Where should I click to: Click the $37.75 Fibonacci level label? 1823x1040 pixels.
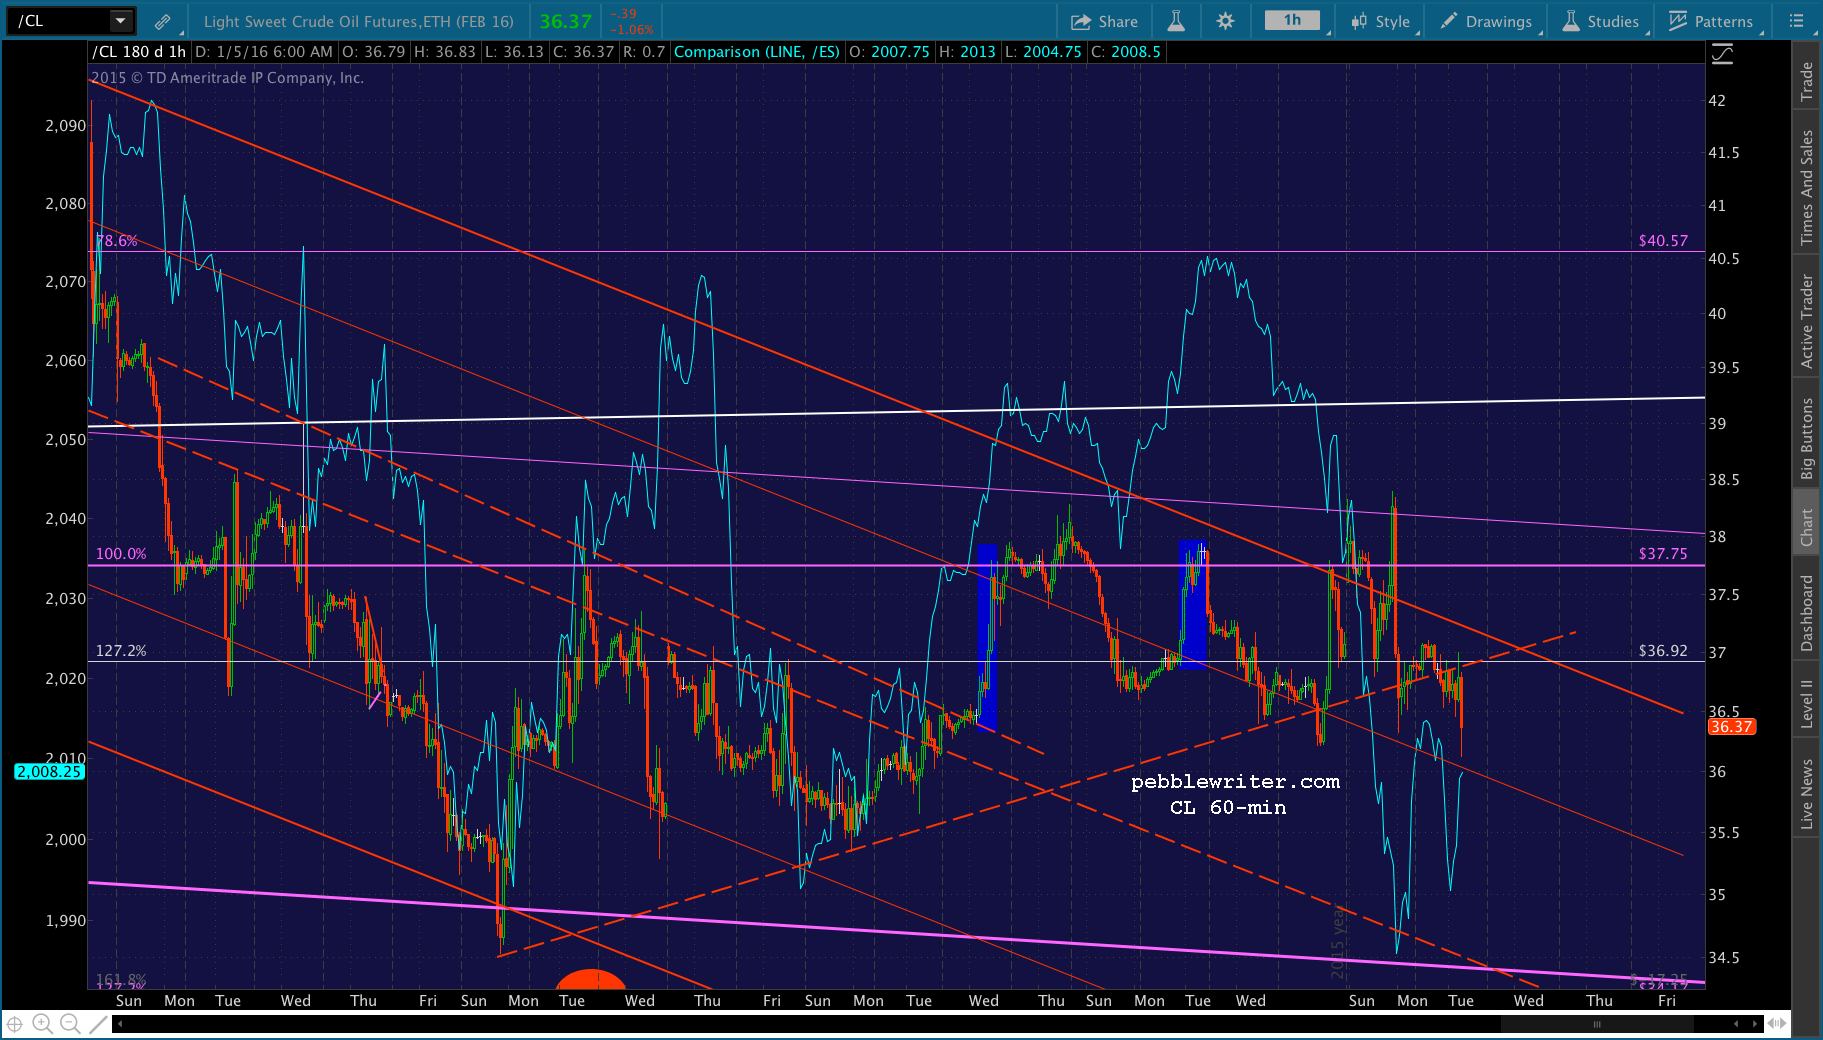tap(1663, 554)
